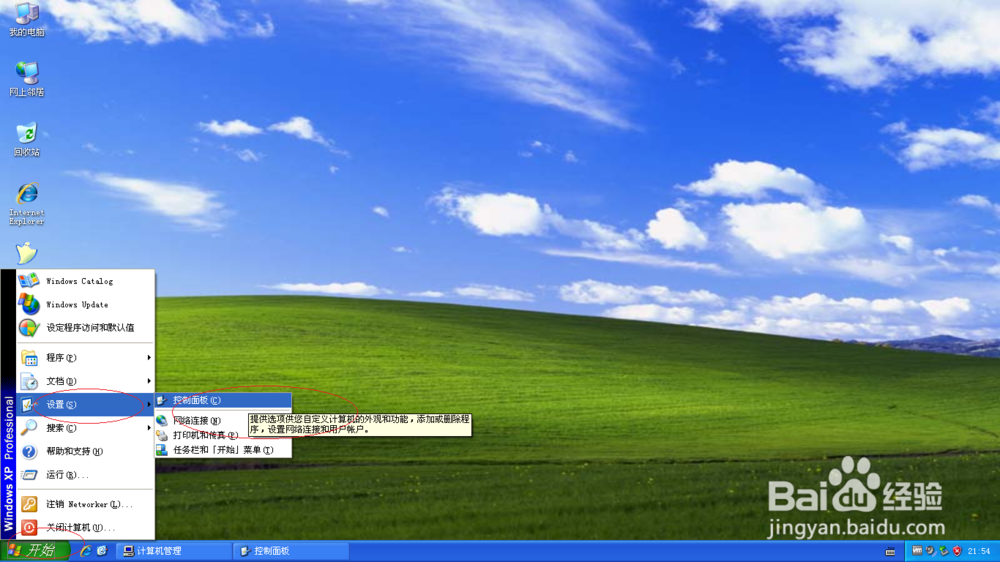Open the 回收站 recycle bin icon
Image resolution: width=1000 pixels, height=562 pixels.
(27, 139)
